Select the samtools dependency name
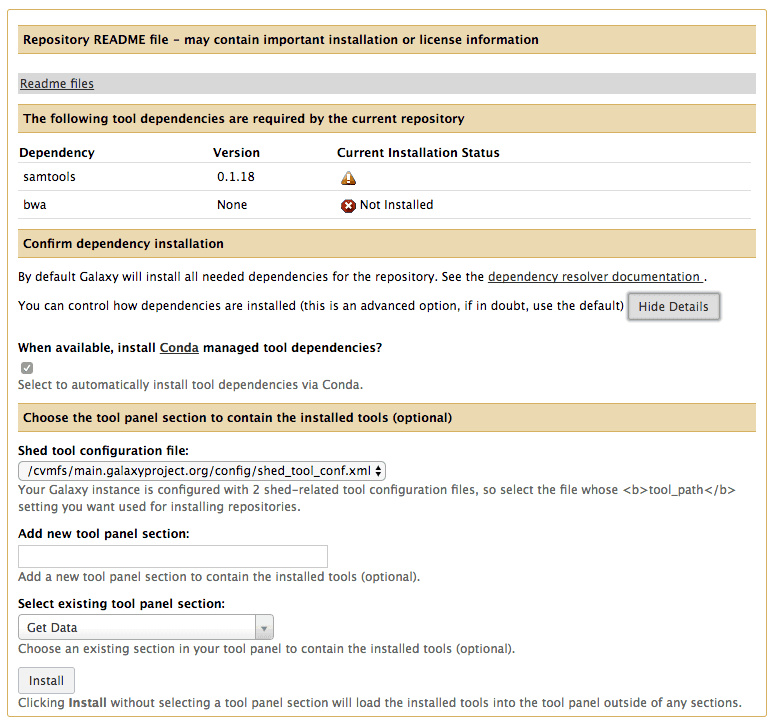The width and height of the screenshot is (769, 723). click(49, 177)
